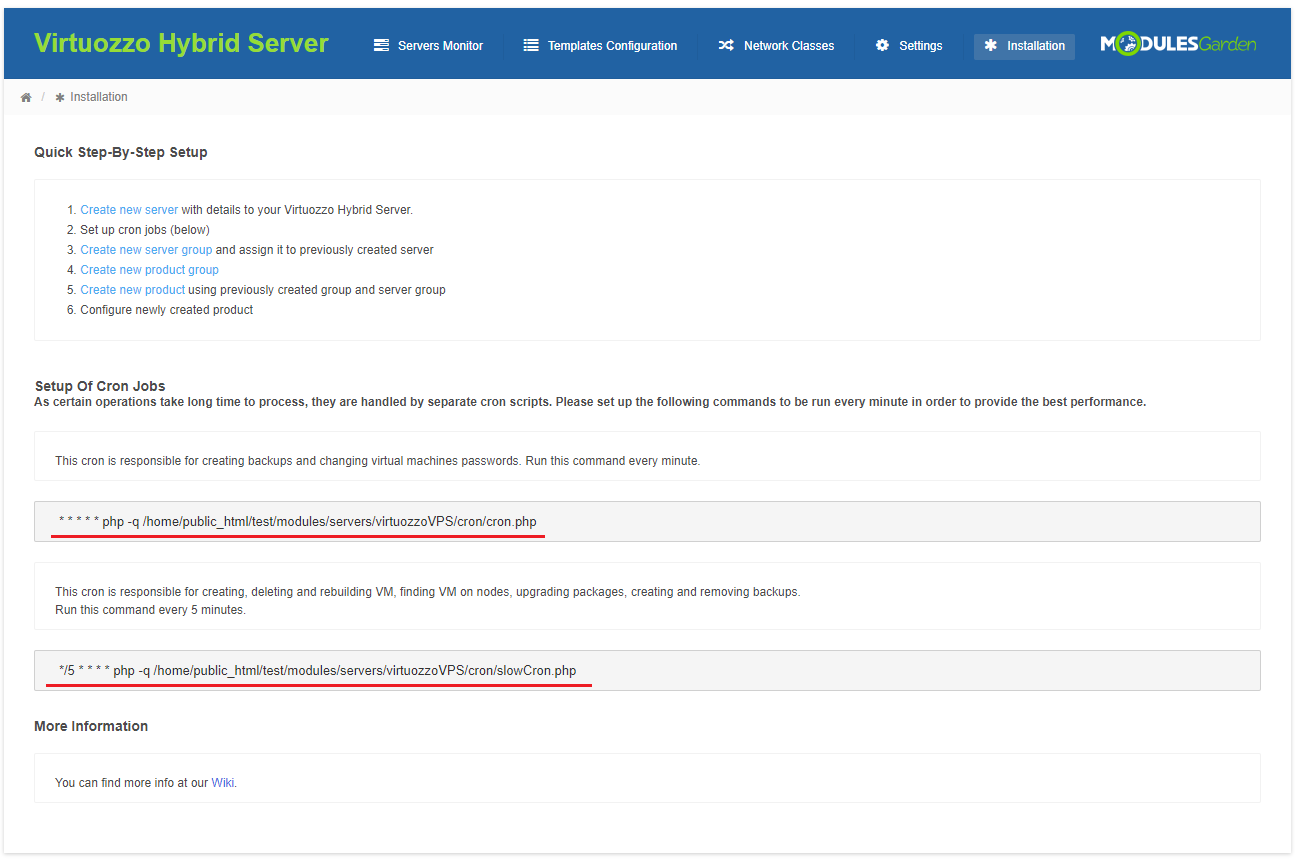1295x860 pixels.
Task: Click the 'Set up cron jobs (below)' step
Action: click(145, 230)
